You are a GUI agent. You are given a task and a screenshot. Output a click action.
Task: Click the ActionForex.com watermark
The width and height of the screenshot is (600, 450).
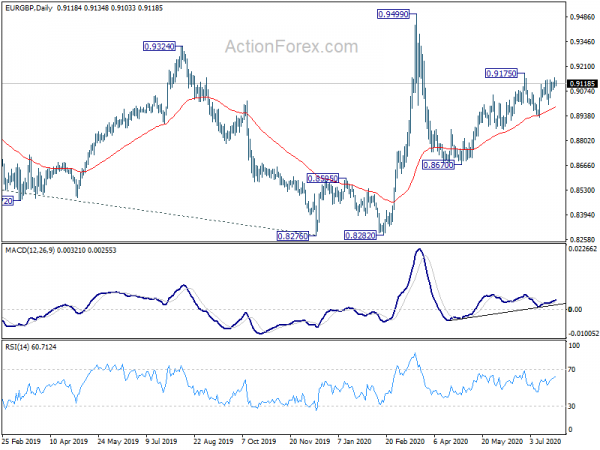[x=292, y=47]
